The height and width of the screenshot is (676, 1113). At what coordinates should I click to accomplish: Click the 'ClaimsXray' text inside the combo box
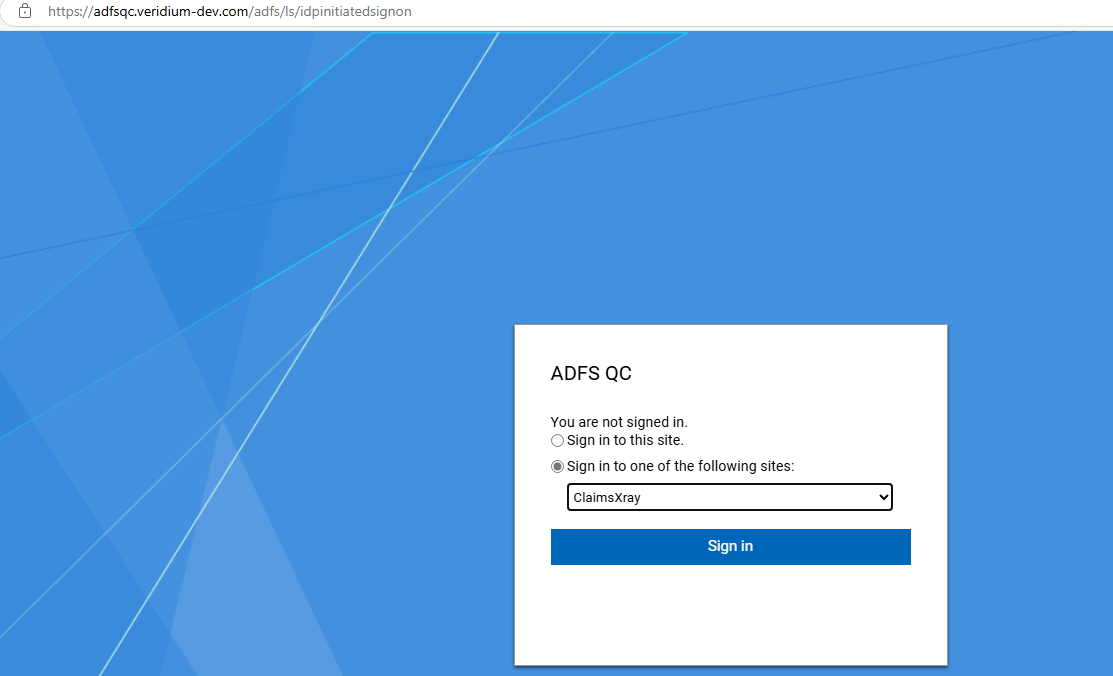[x=607, y=497]
